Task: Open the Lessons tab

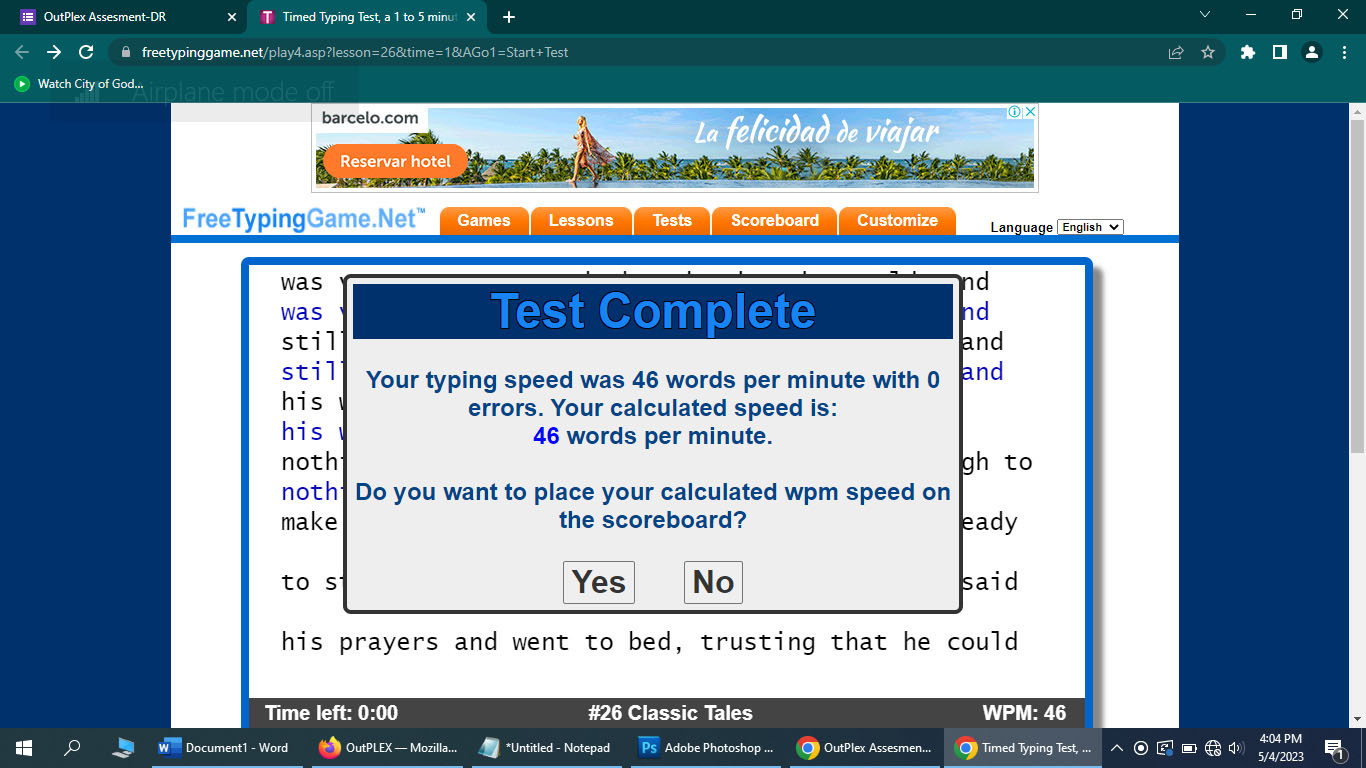Action: [x=581, y=221]
